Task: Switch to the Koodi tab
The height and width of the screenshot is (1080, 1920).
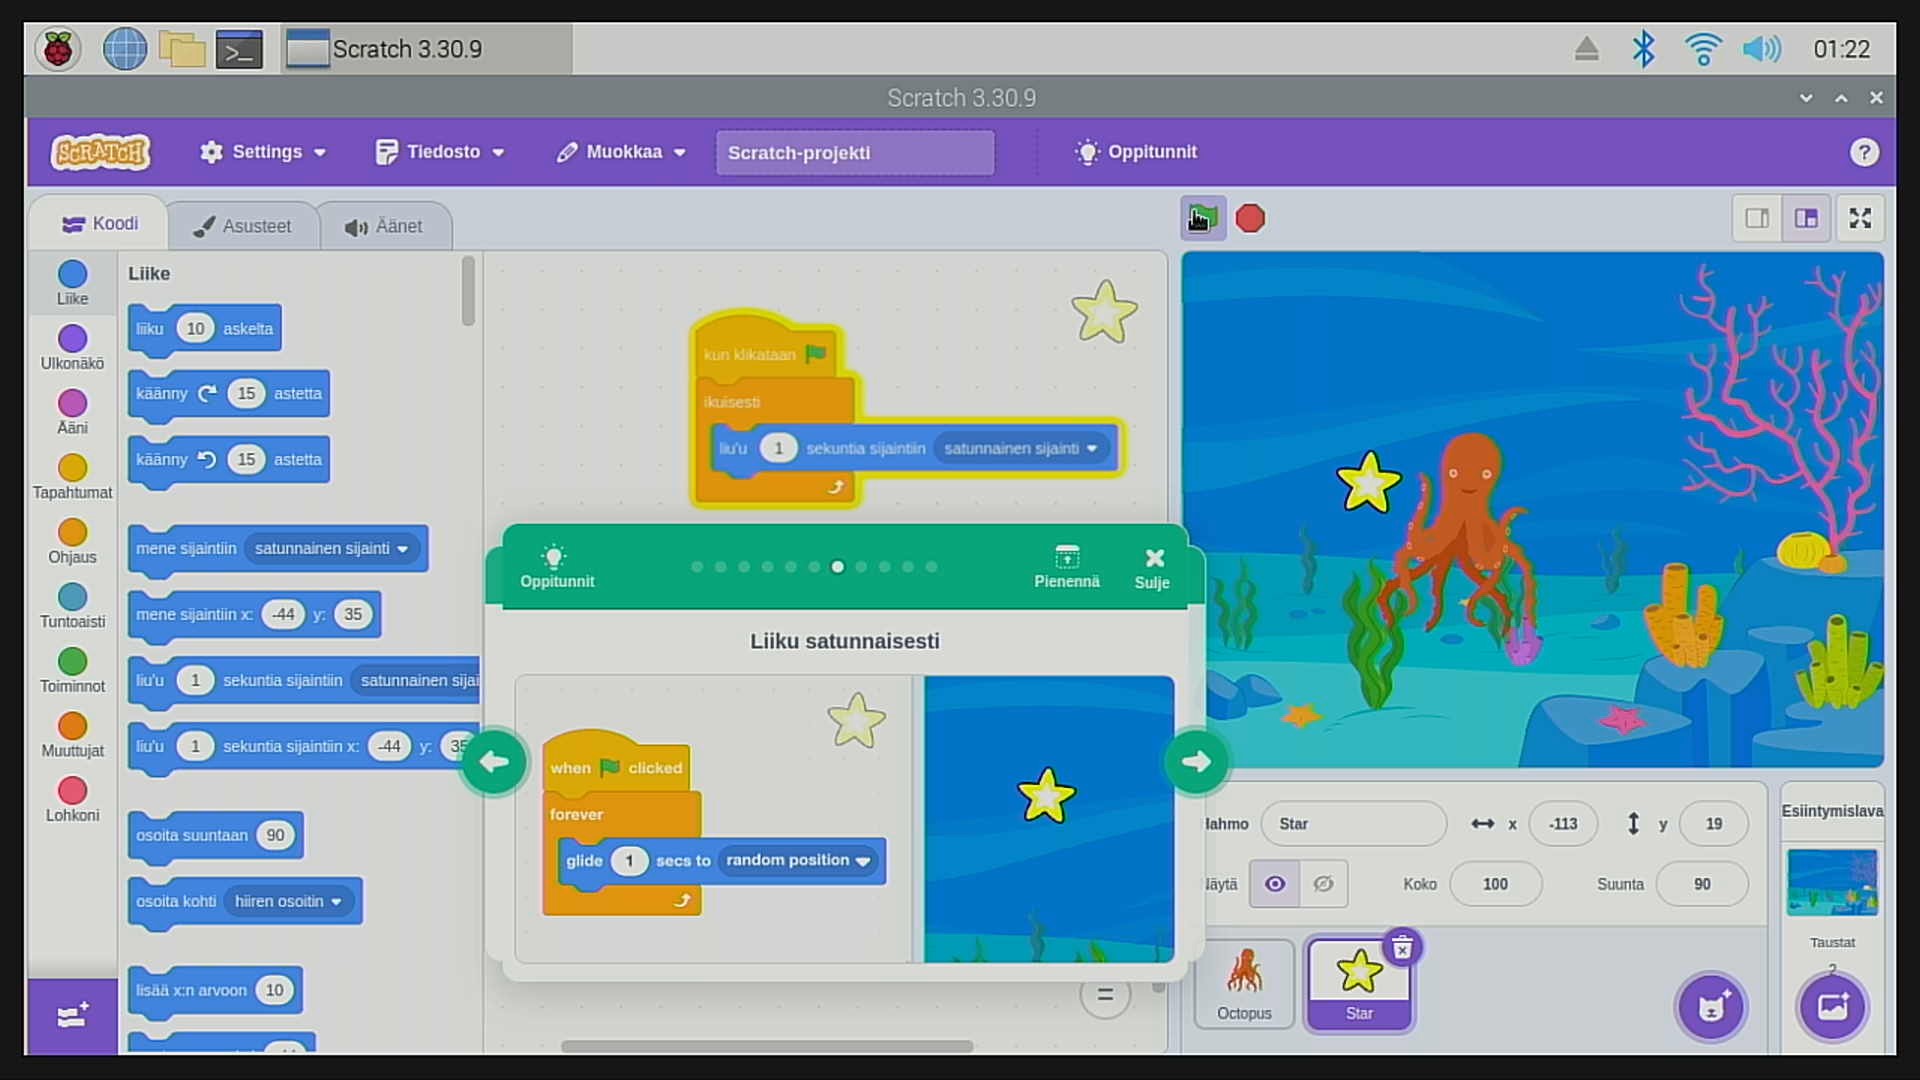Action: pos(99,224)
